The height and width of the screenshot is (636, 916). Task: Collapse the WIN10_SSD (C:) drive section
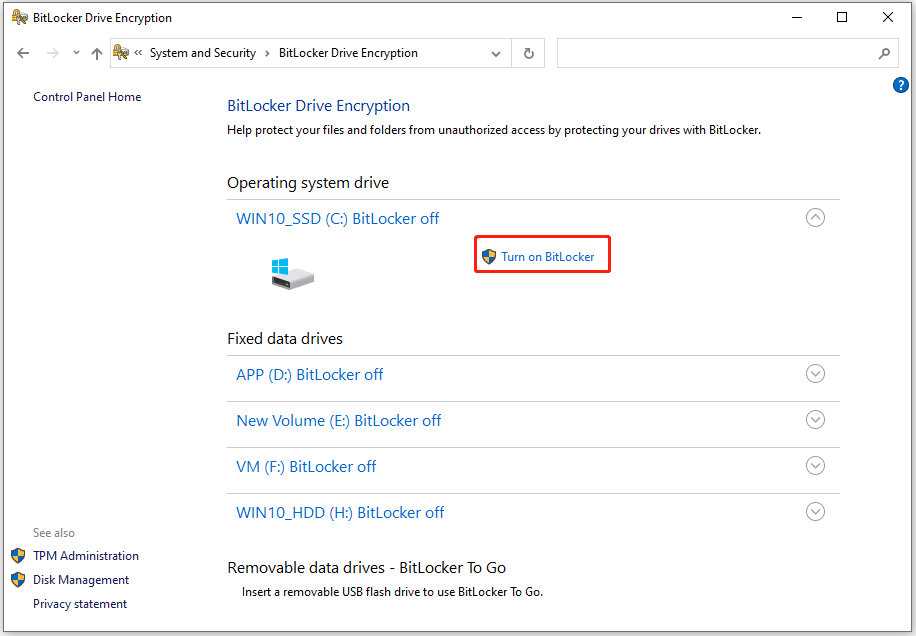(x=816, y=218)
